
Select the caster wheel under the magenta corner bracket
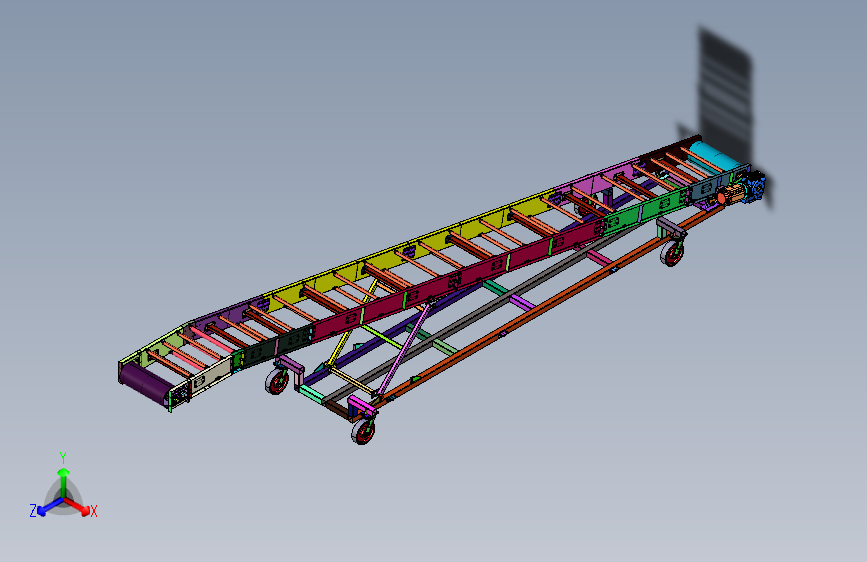tap(363, 430)
